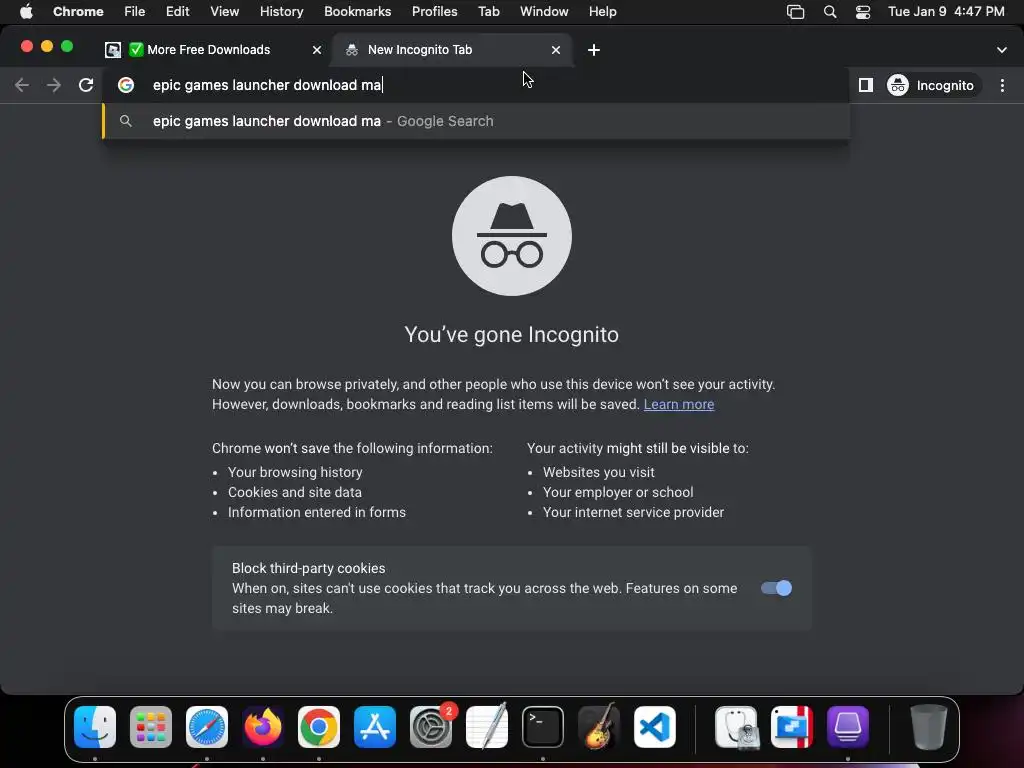The image size is (1024, 768).
Task: Select the Google Search suggestion
Action: pyautogui.click(x=476, y=121)
